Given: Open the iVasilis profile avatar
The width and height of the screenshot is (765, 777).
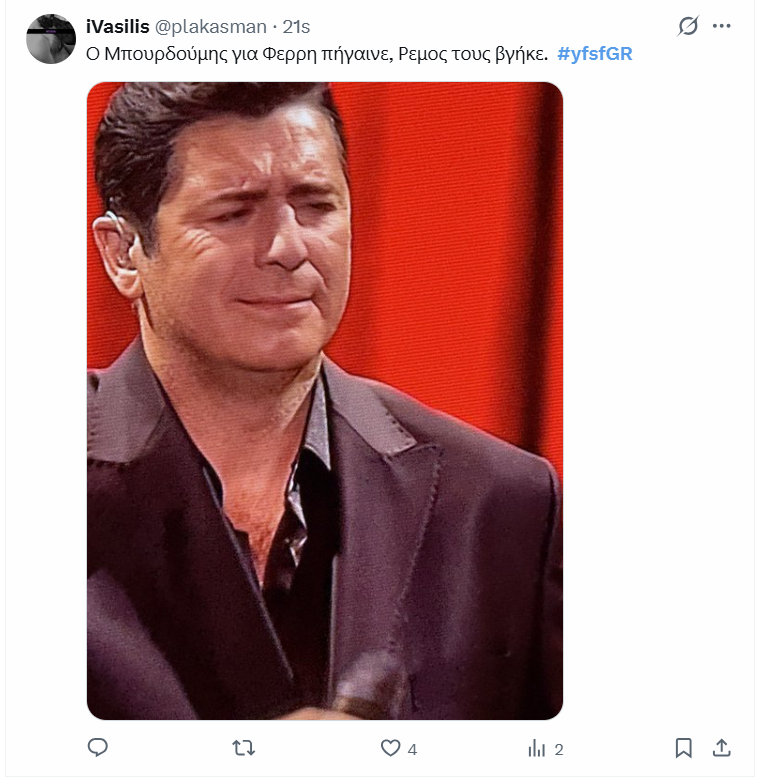Looking at the screenshot, I should tap(51, 39).
